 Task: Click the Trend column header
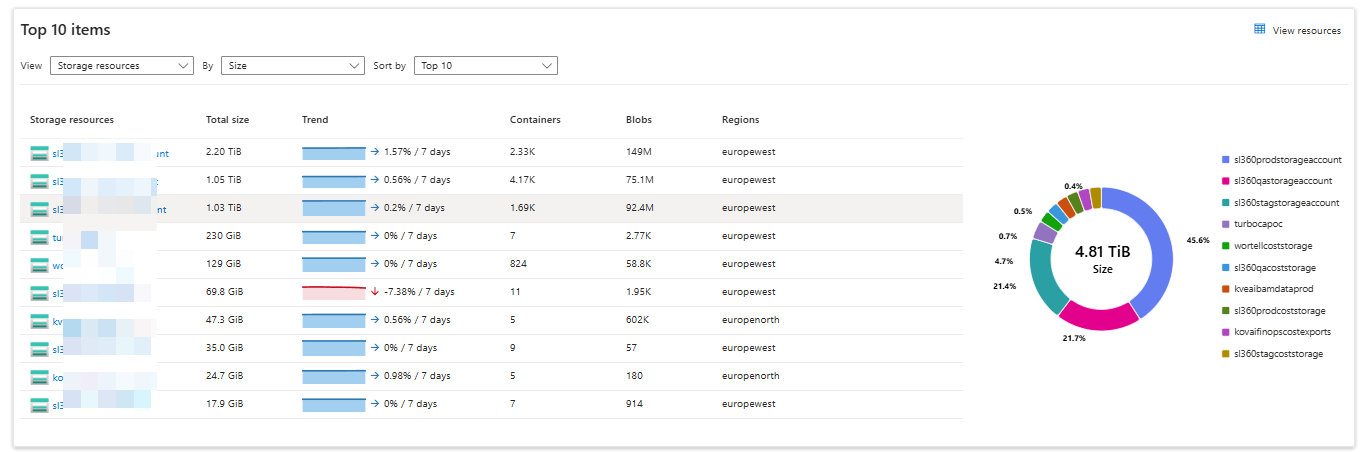tap(315, 120)
